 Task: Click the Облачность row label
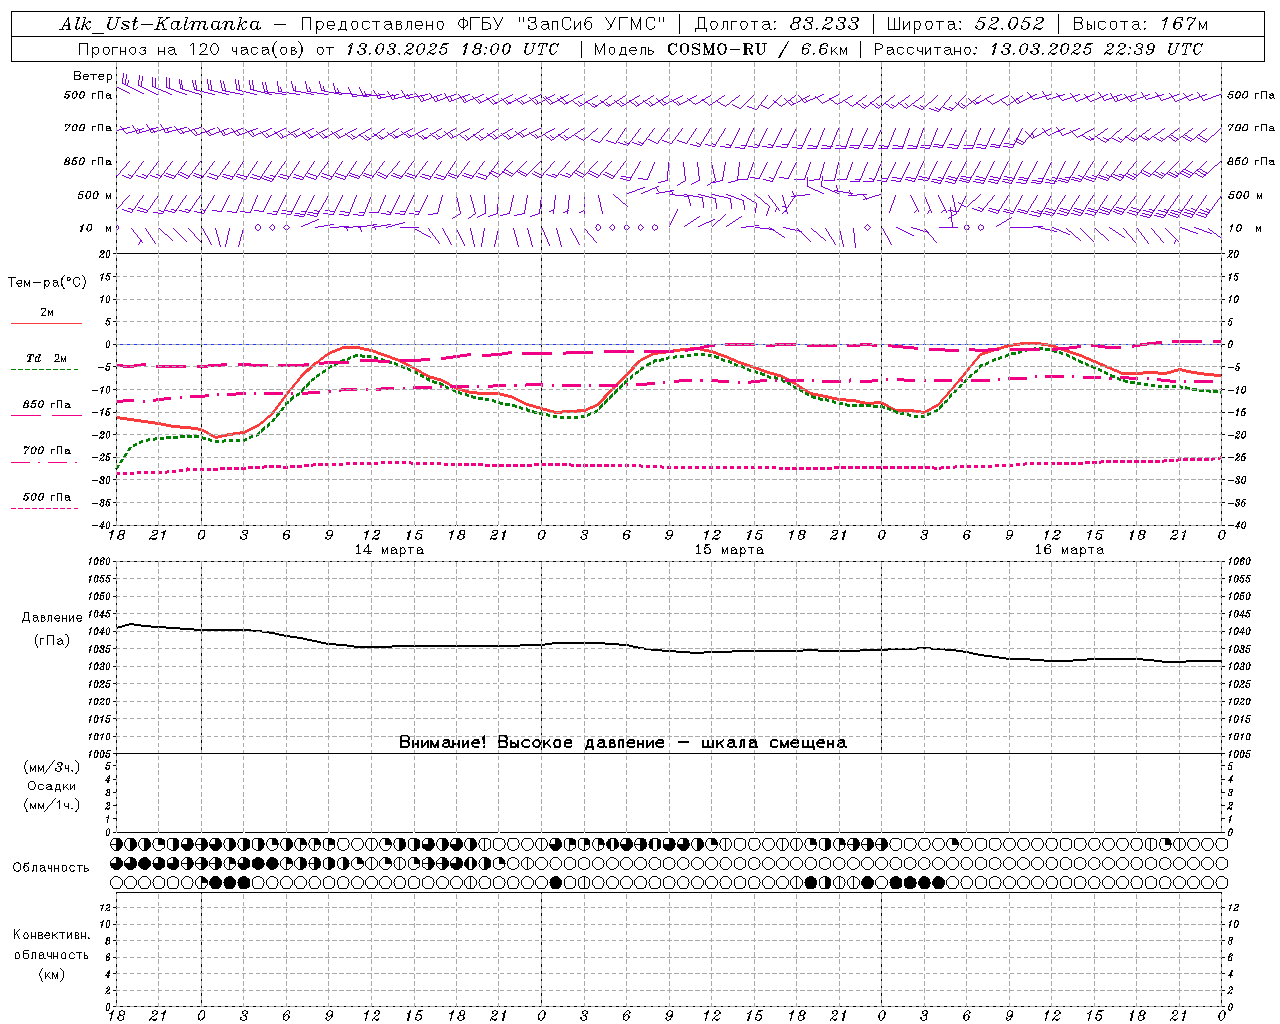[x=51, y=868]
